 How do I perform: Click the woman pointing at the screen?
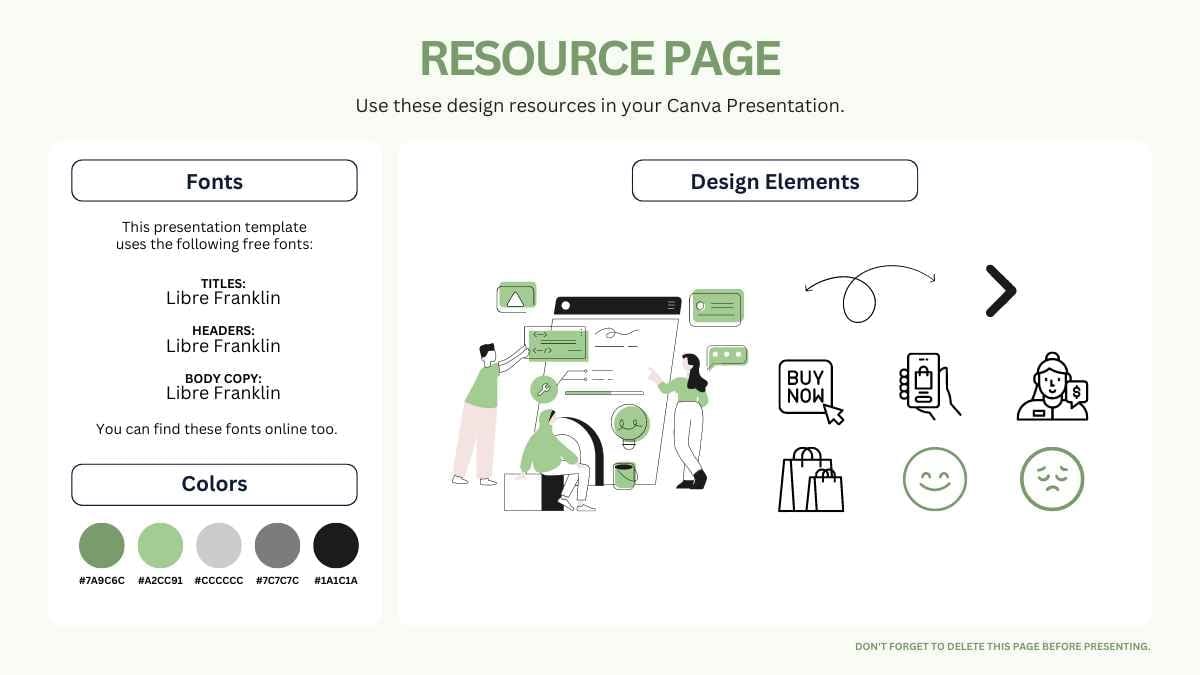tap(687, 420)
